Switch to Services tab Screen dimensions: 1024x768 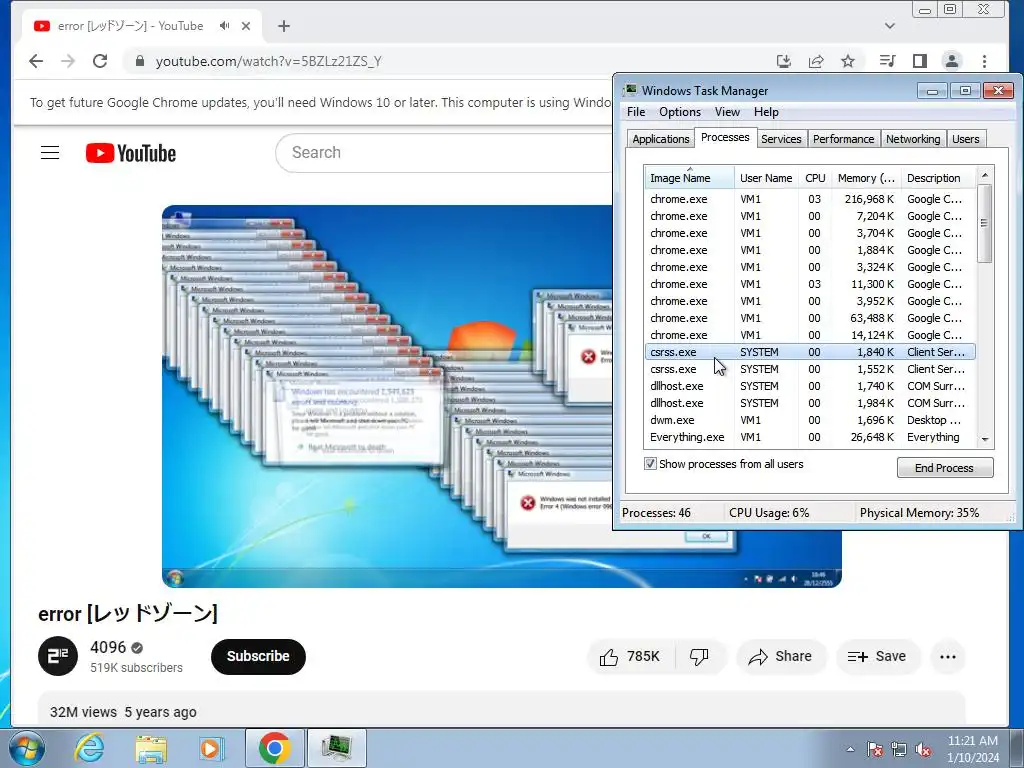tap(780, 139)
